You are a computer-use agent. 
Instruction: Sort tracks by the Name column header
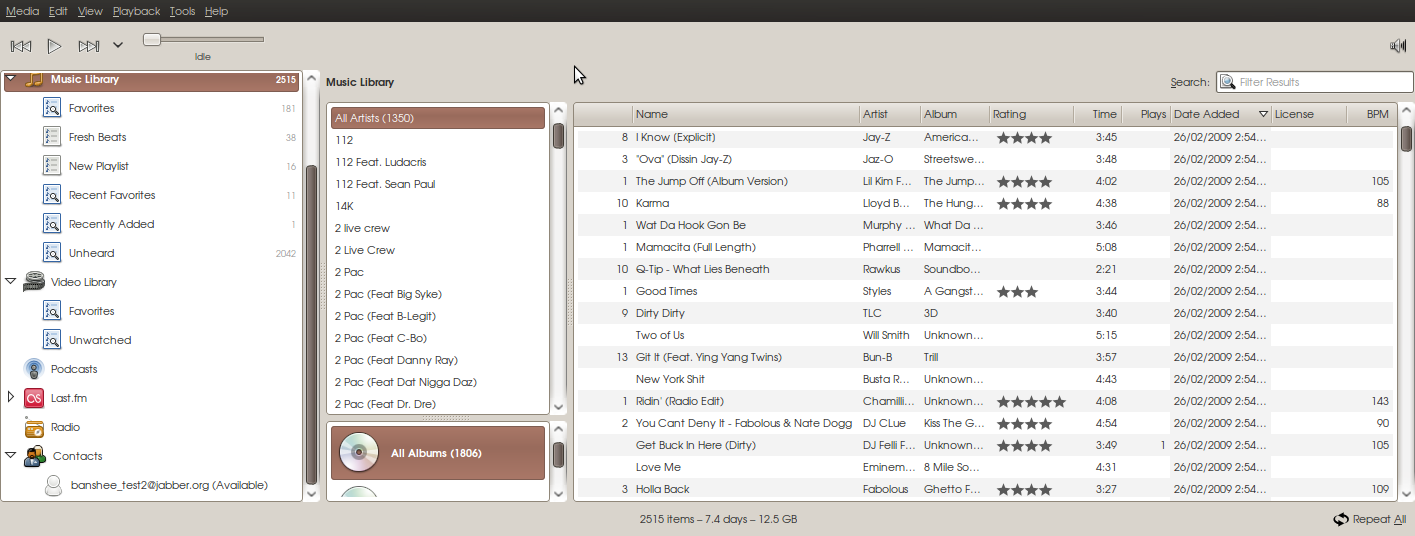745,114
